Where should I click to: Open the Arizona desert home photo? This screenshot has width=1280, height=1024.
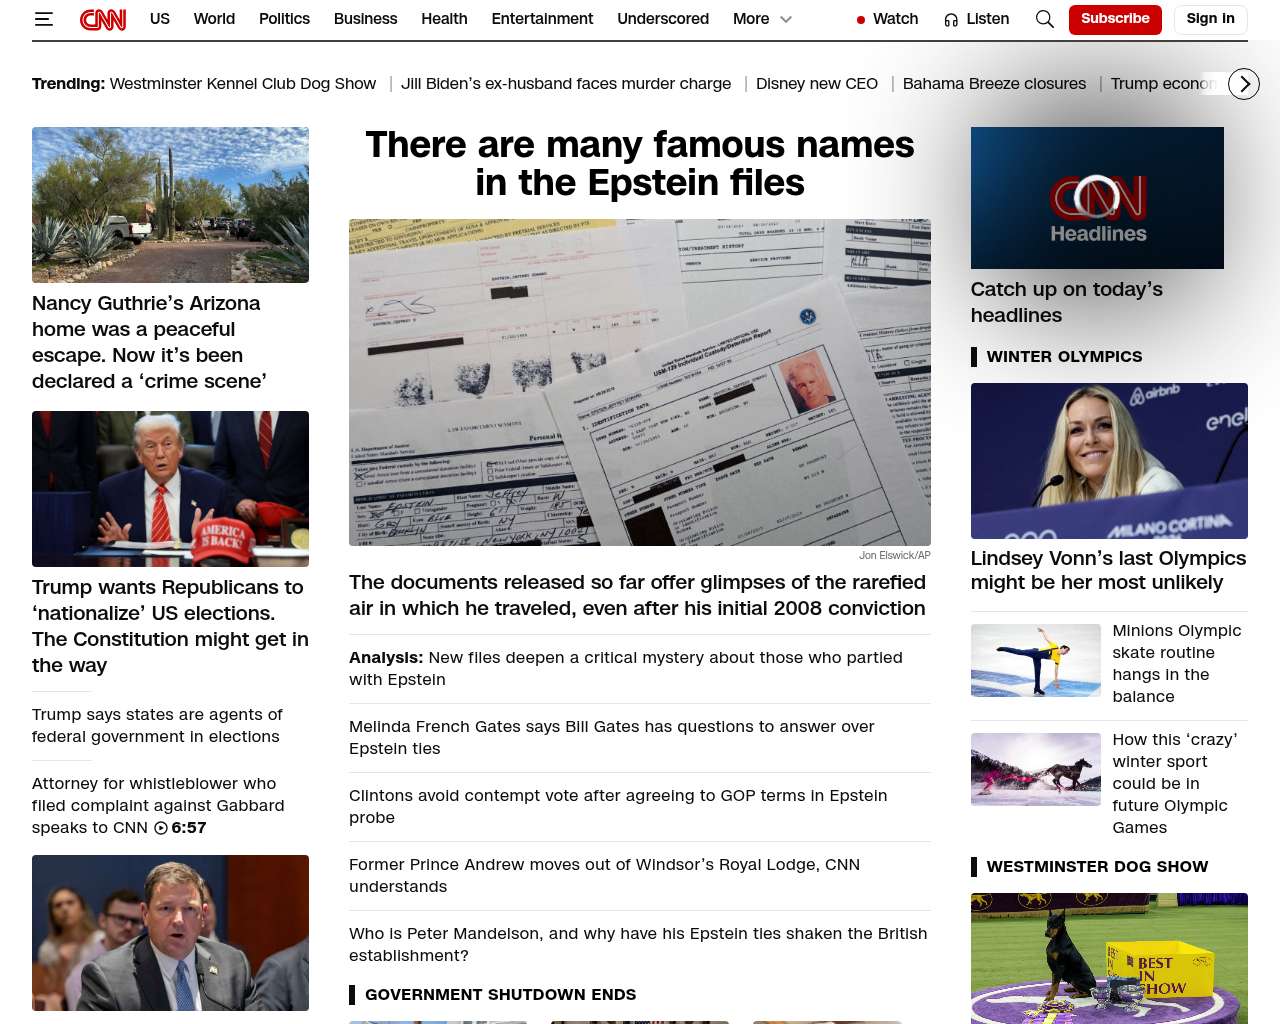(x=170, y=205)
